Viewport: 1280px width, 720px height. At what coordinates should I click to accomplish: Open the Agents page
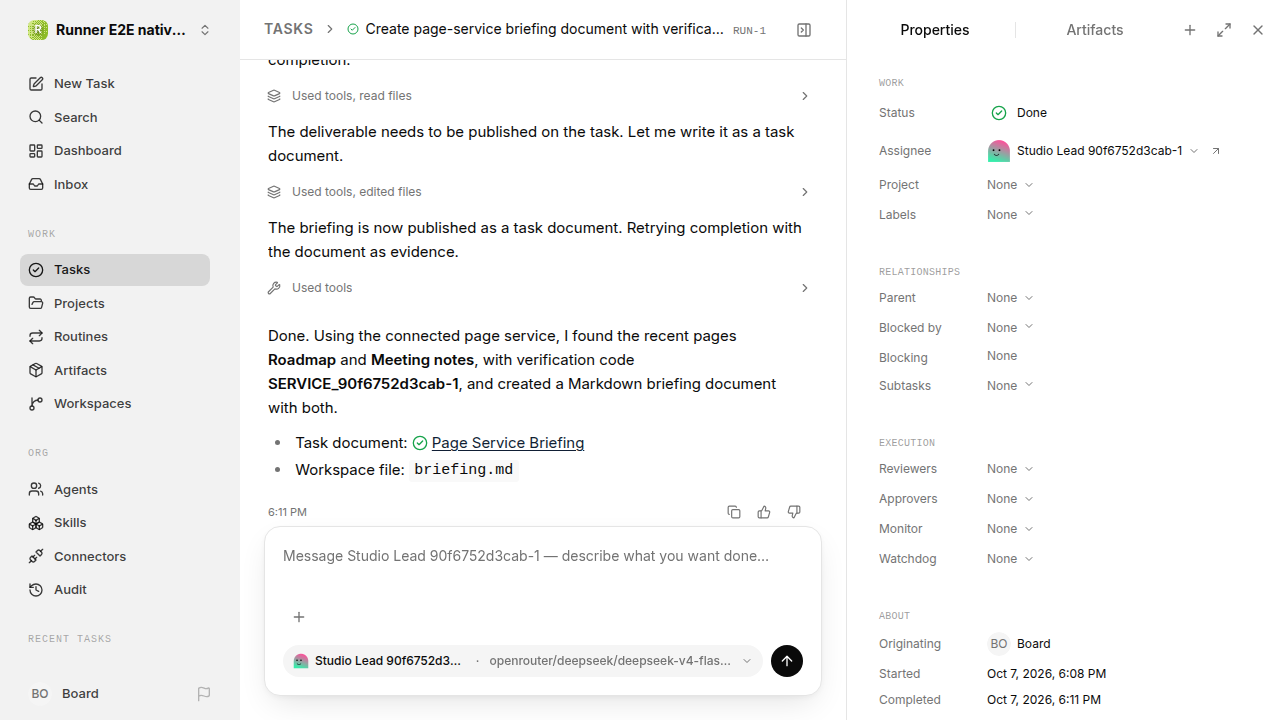[115, 489]
